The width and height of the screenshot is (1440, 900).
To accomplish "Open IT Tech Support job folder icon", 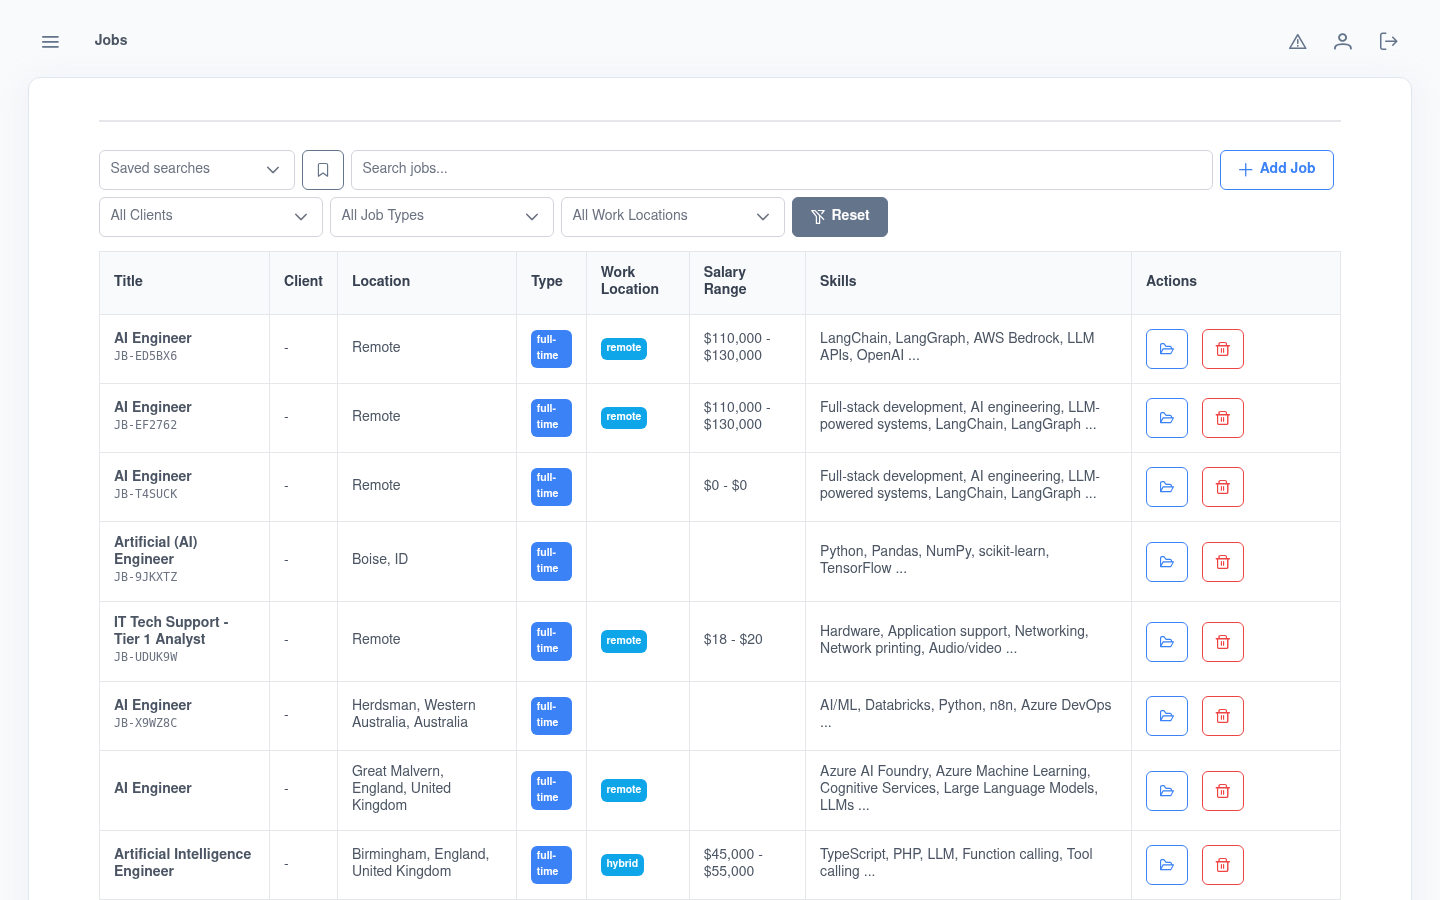I will click(x=1167, y=642).
